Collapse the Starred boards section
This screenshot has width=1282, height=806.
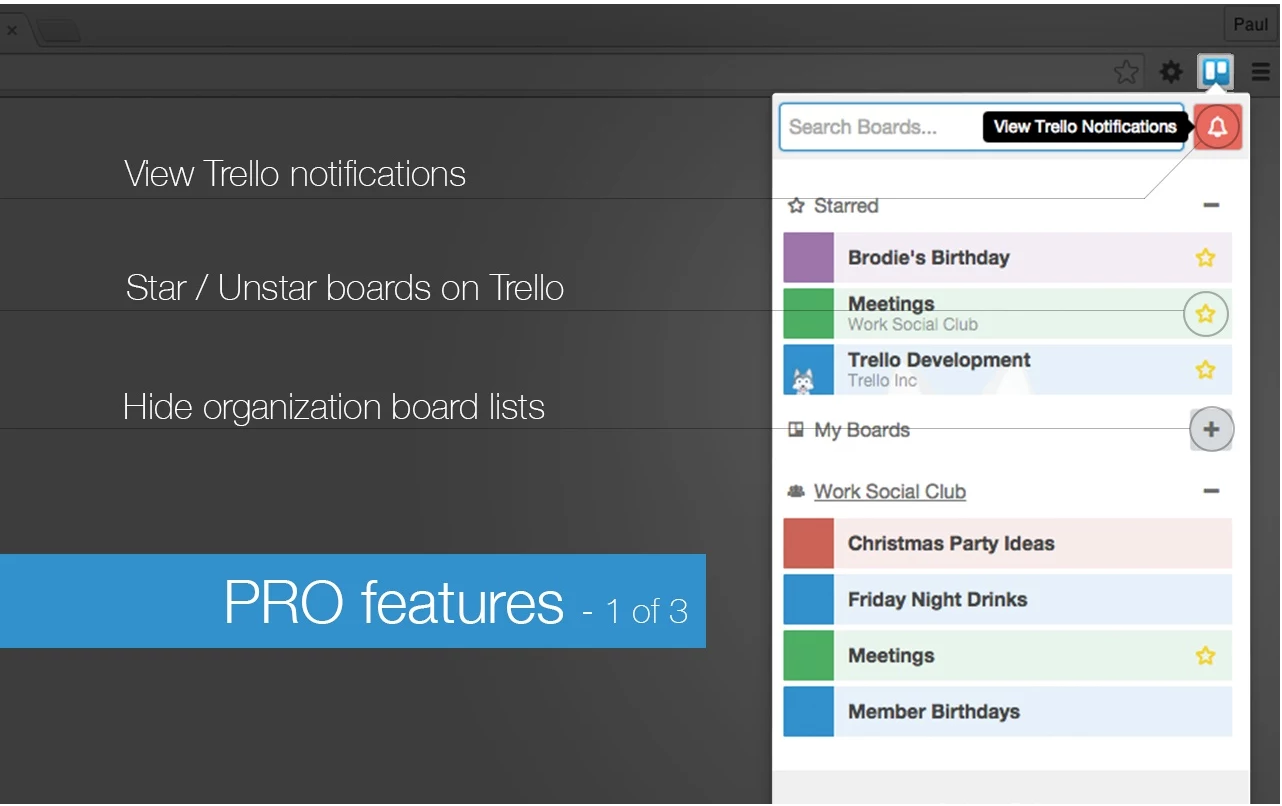1211,205
